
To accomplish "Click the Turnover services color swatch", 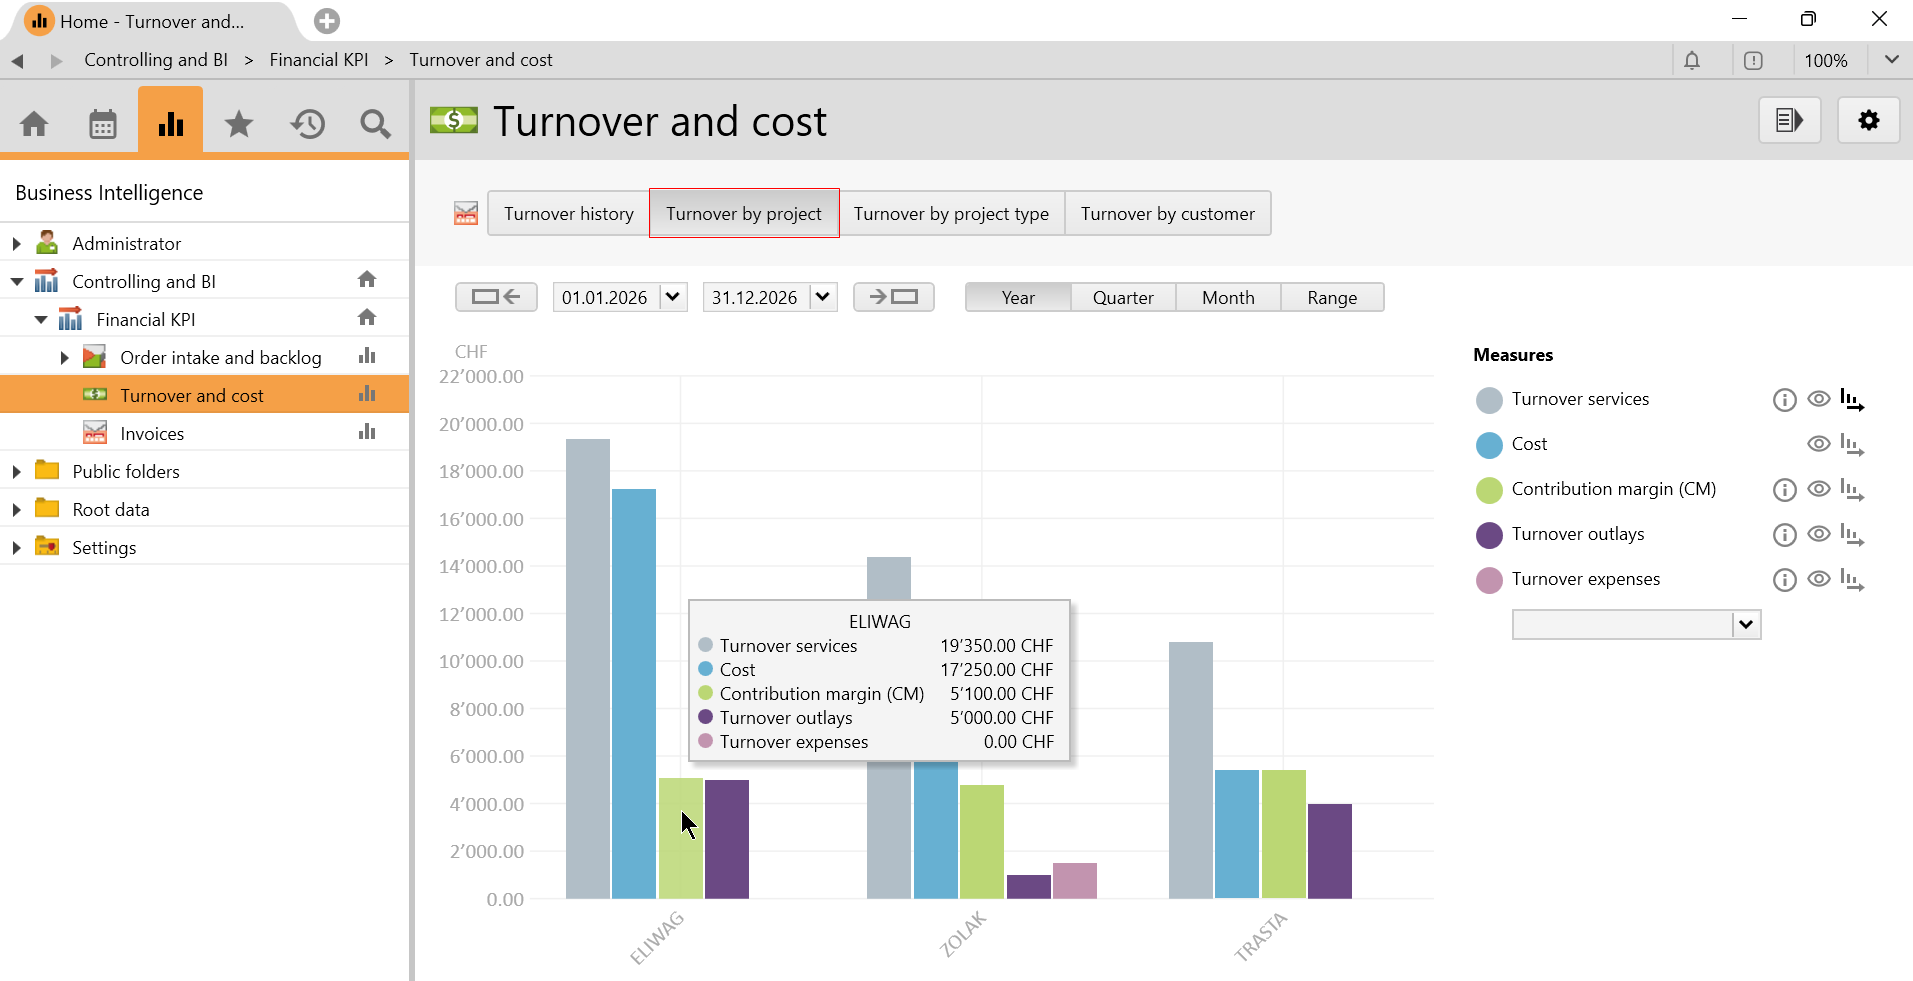I will [1489, 400].
